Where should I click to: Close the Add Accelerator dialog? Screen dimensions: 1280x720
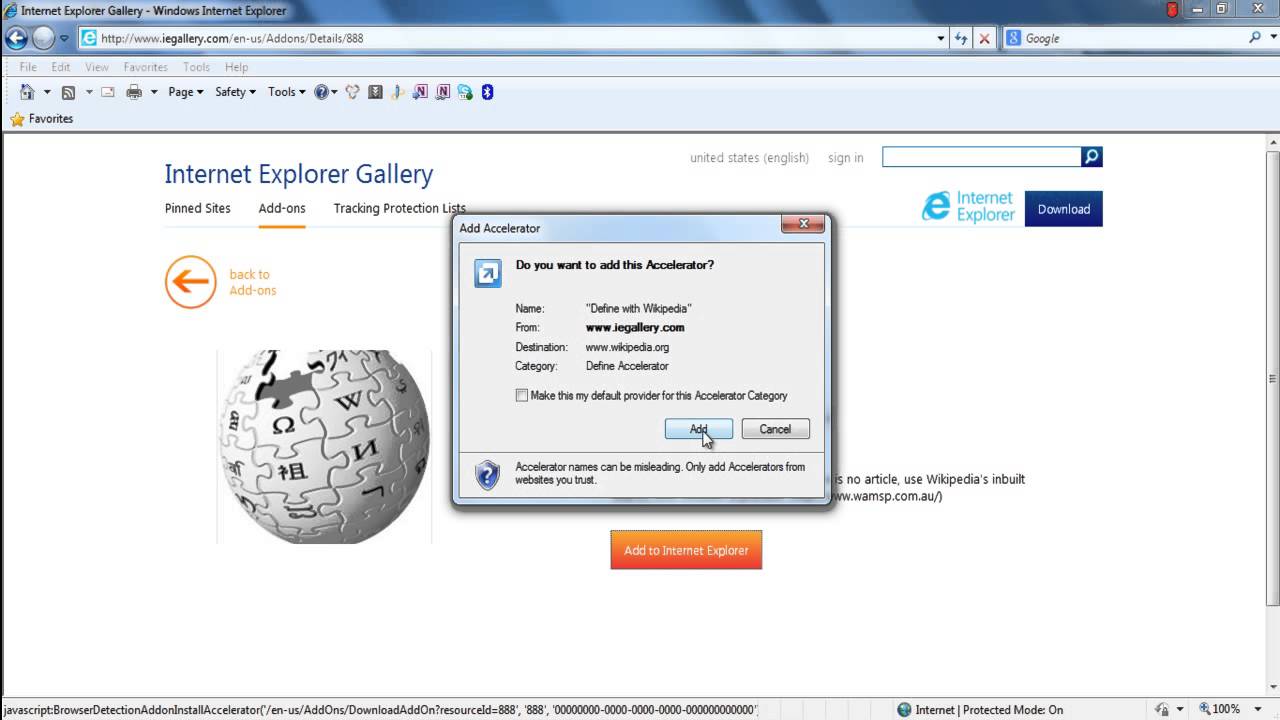pos(803,224)
